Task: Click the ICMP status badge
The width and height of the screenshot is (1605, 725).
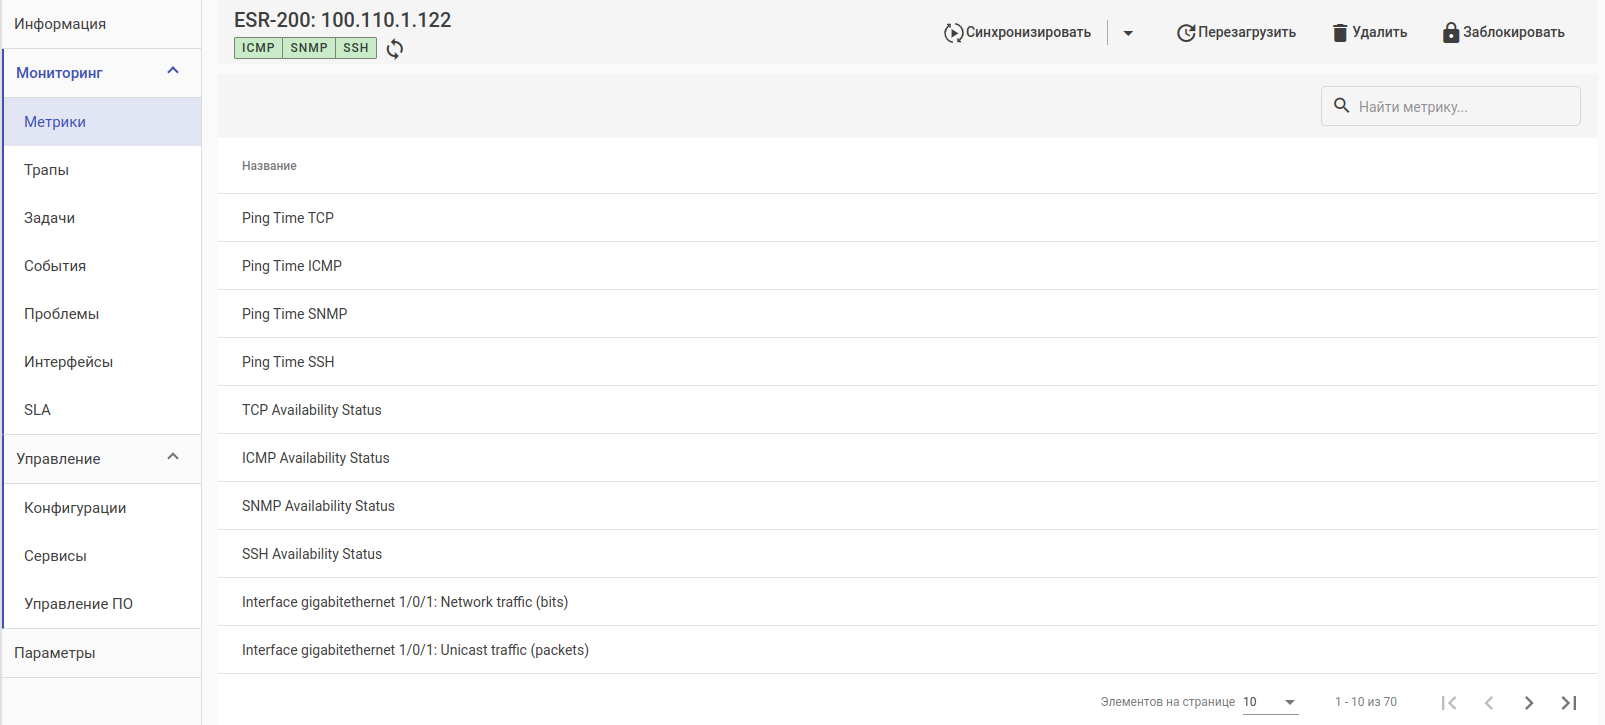Action: click(258, 48)
